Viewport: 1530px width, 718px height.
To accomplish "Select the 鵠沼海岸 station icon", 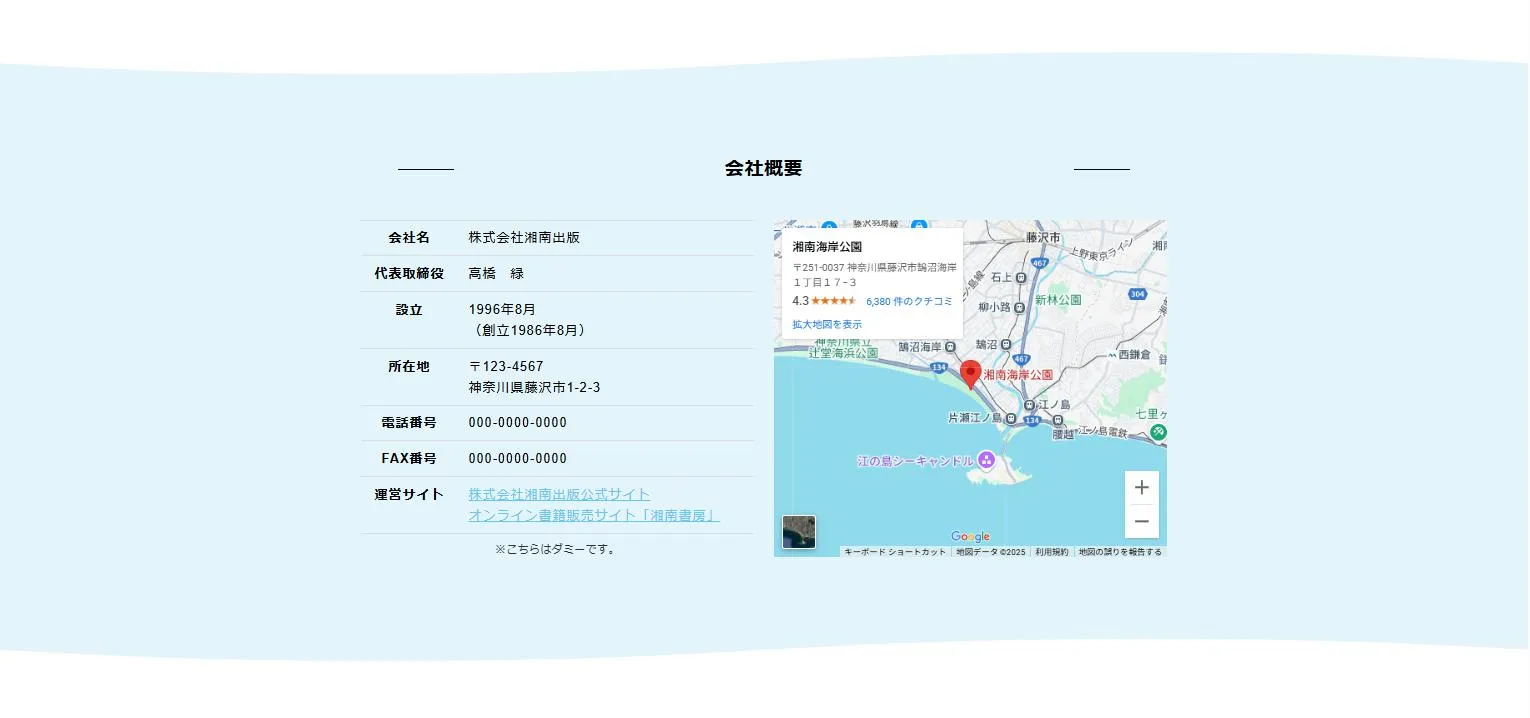I will pos(951,347).
